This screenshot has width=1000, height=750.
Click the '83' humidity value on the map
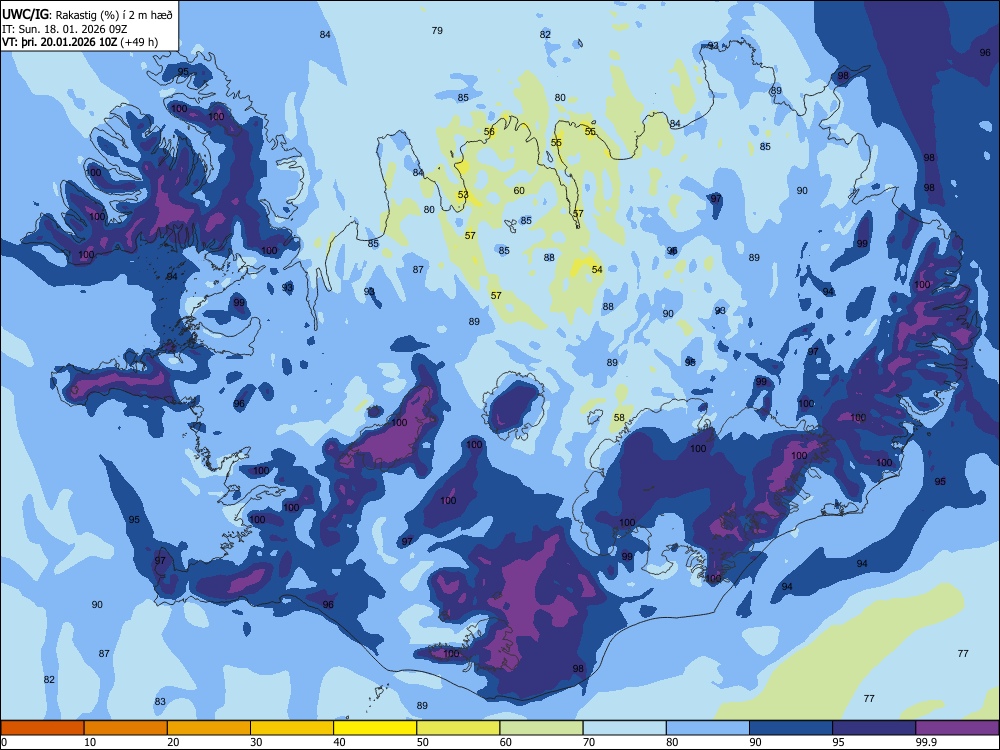tap(159, 702)
